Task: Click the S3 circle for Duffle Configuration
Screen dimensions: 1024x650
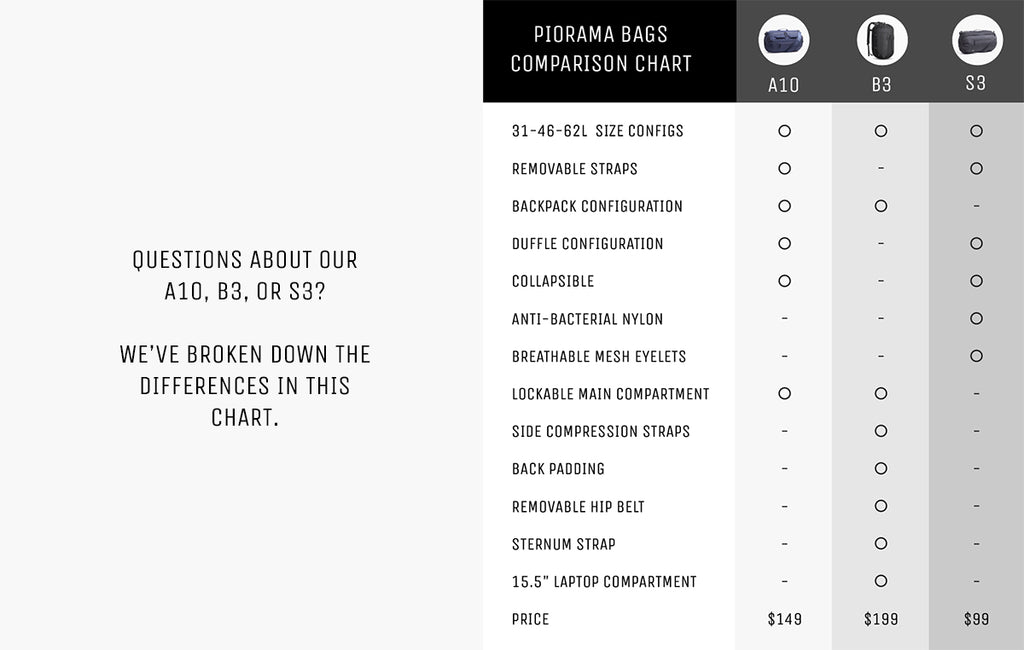Action: click(x=976, y=244)
